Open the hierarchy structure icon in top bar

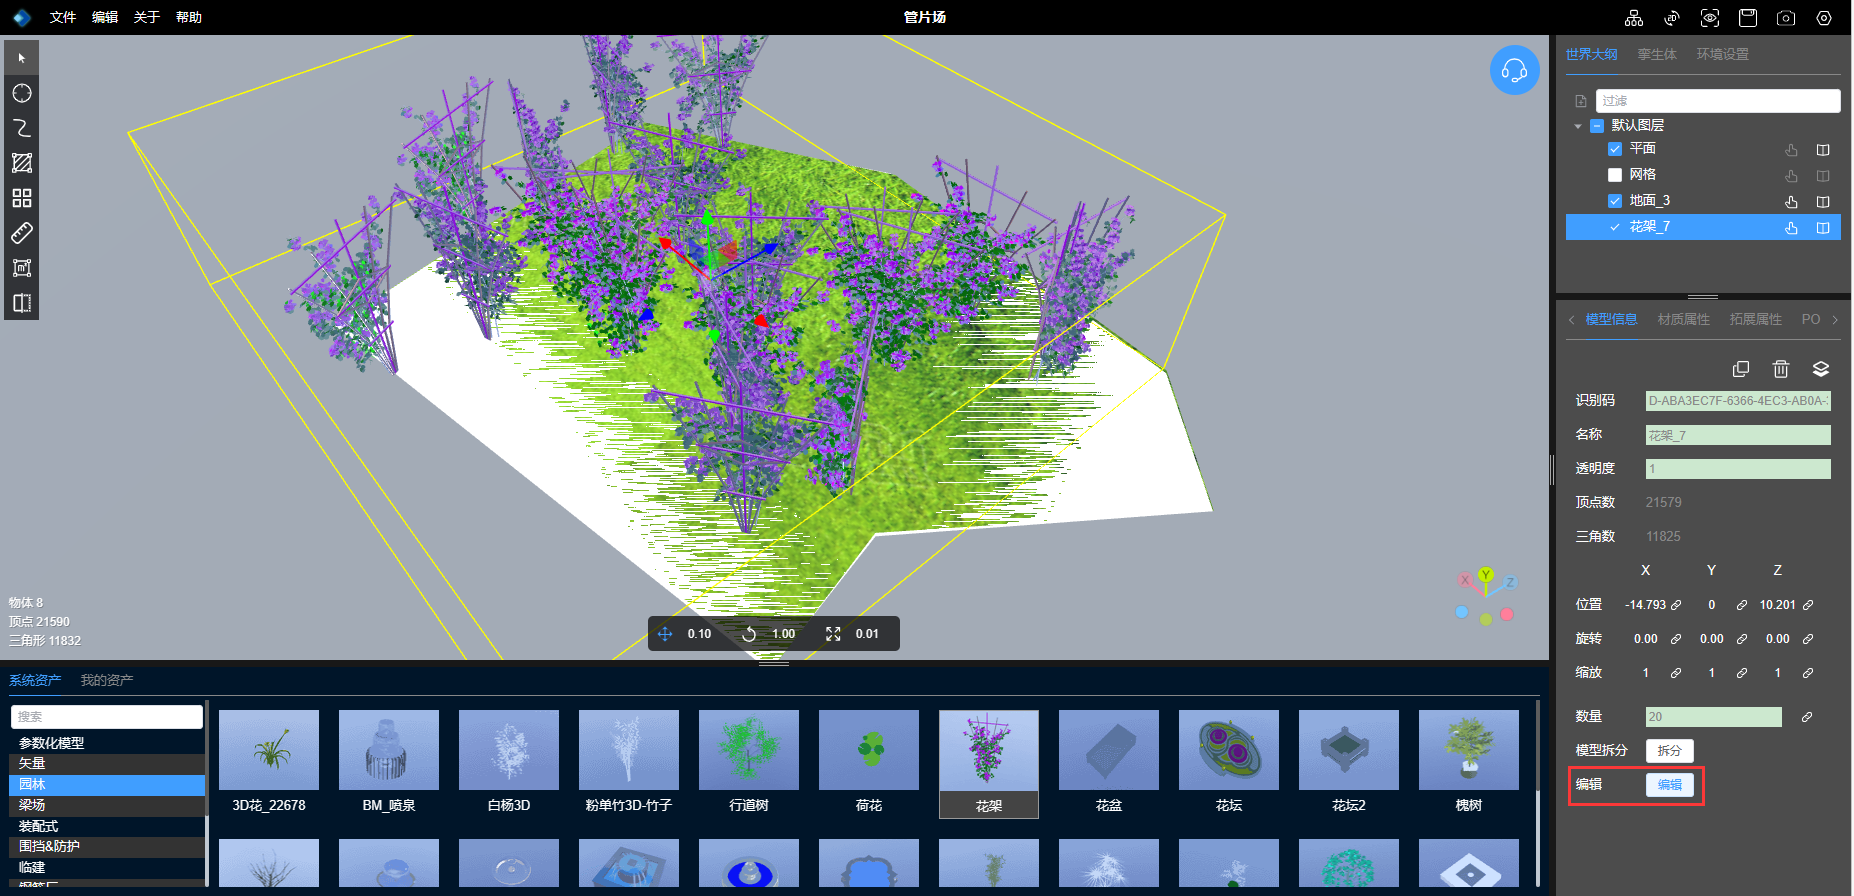(x=1634, y=18)
